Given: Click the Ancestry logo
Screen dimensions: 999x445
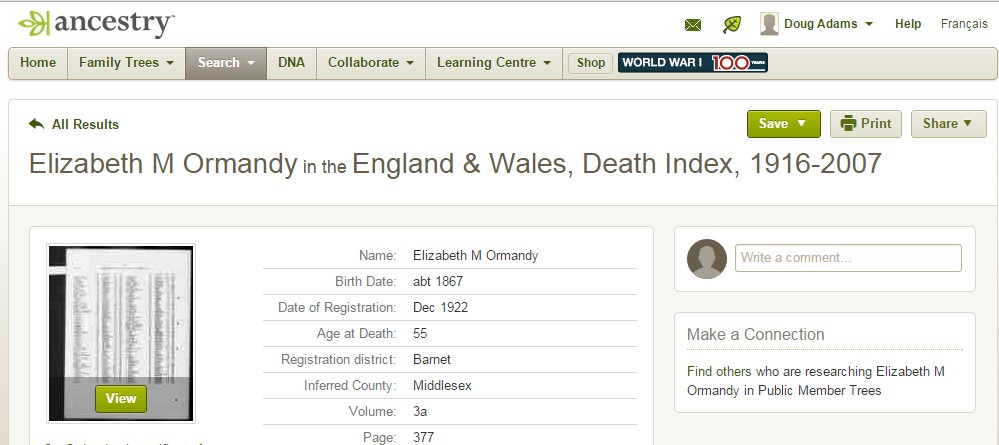Looking at the screenshot, I should click(96, 24).
